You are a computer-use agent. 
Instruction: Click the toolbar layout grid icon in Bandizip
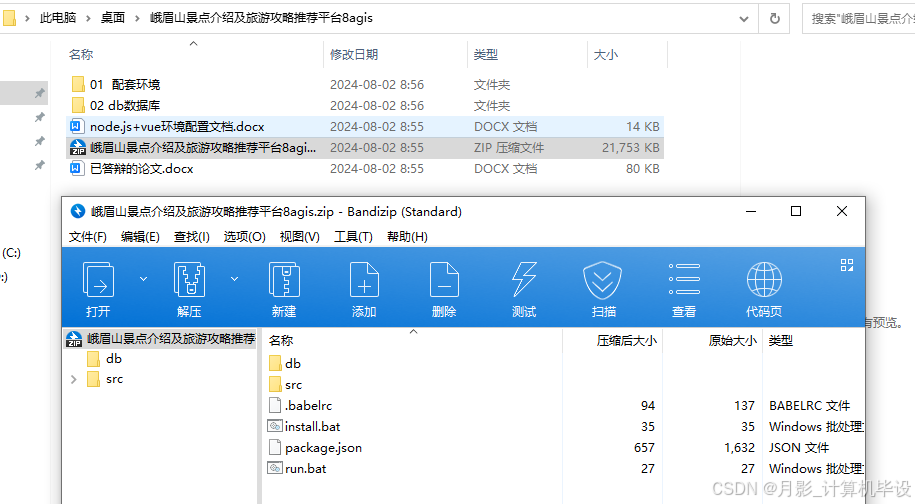[x=847, y=265]
